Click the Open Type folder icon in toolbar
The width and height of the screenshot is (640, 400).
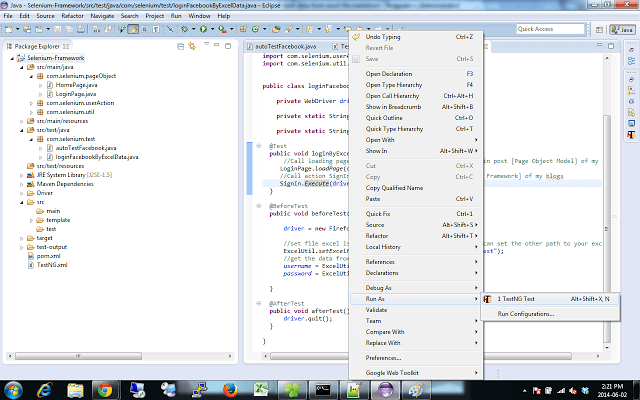click(276, 29)
